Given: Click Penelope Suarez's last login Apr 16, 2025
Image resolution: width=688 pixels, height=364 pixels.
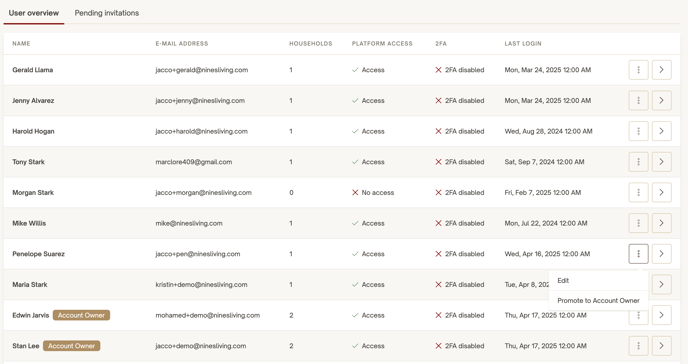Looking at the screenshot, I should tap(547, 254).
